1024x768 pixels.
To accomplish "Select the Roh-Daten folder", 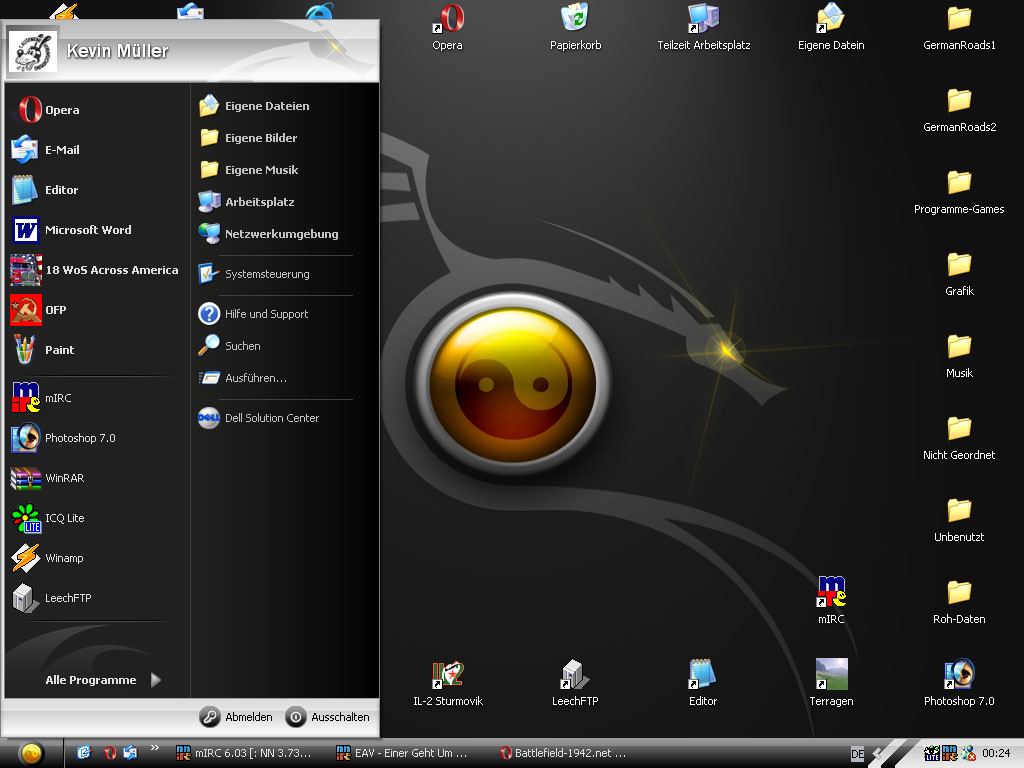I will point(959,601).
